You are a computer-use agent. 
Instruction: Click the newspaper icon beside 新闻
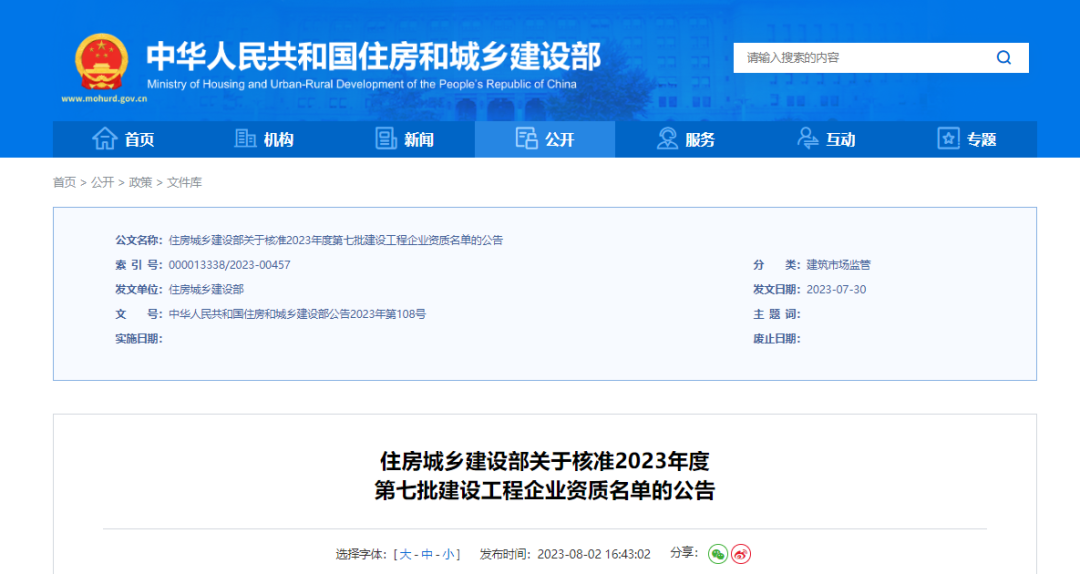point(386,139)
